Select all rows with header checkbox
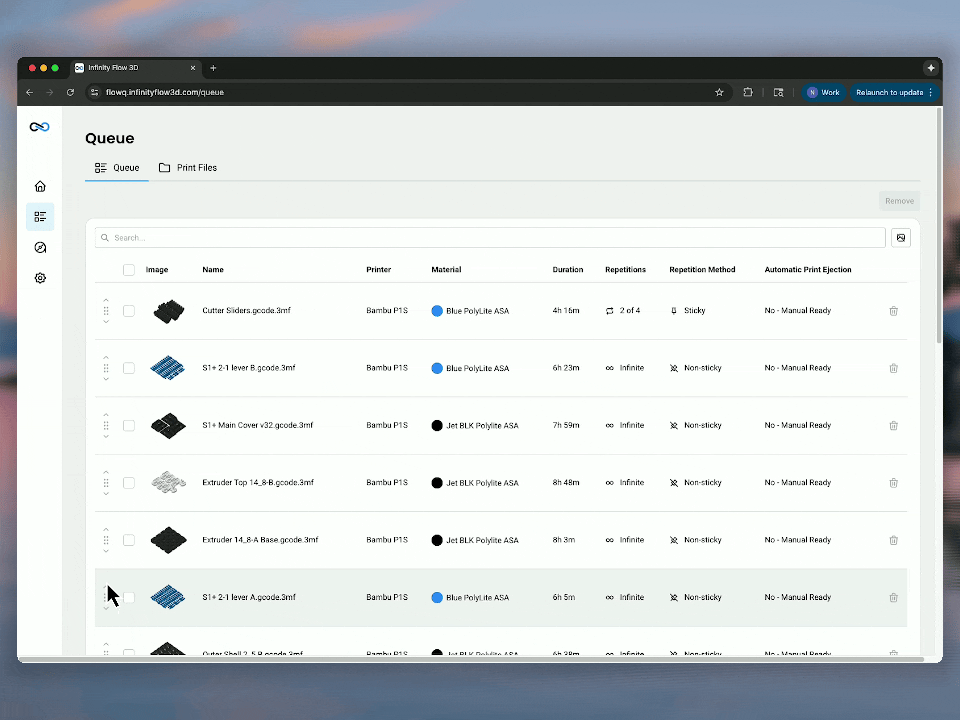960x720 pixels. point(129,270)
